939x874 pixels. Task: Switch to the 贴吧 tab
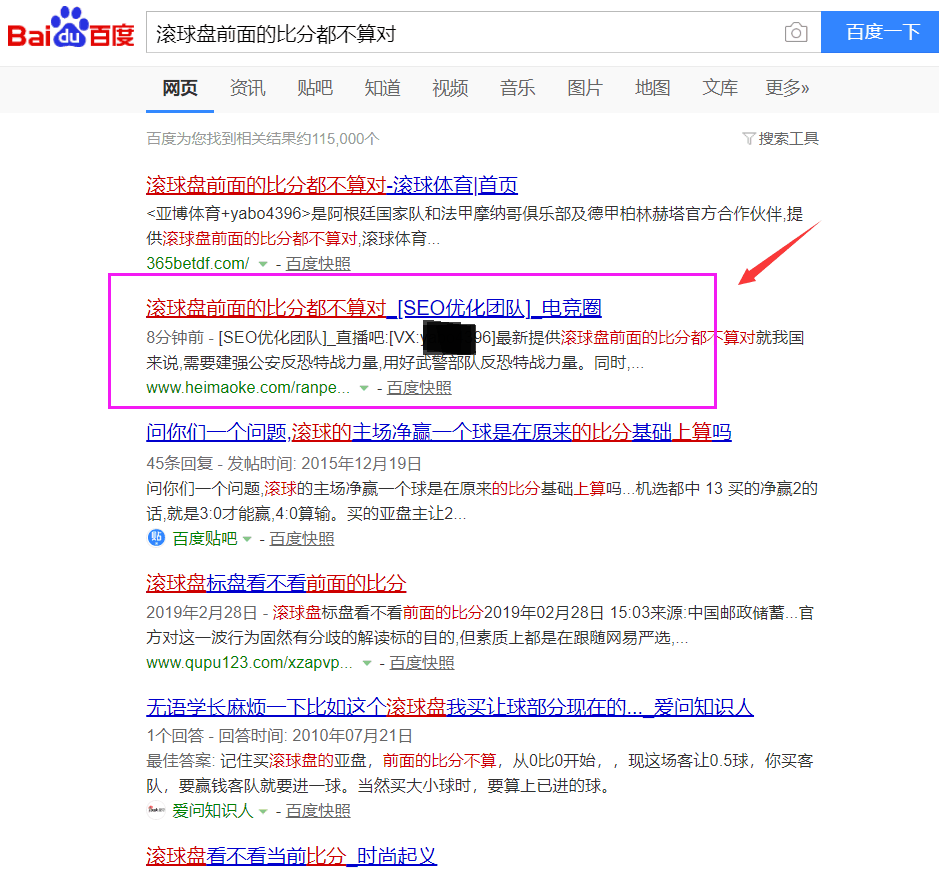tap(315, 88)
